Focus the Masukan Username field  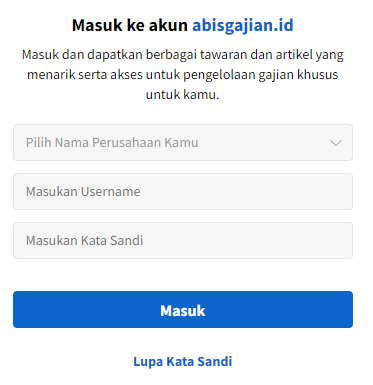pos(183,192)
